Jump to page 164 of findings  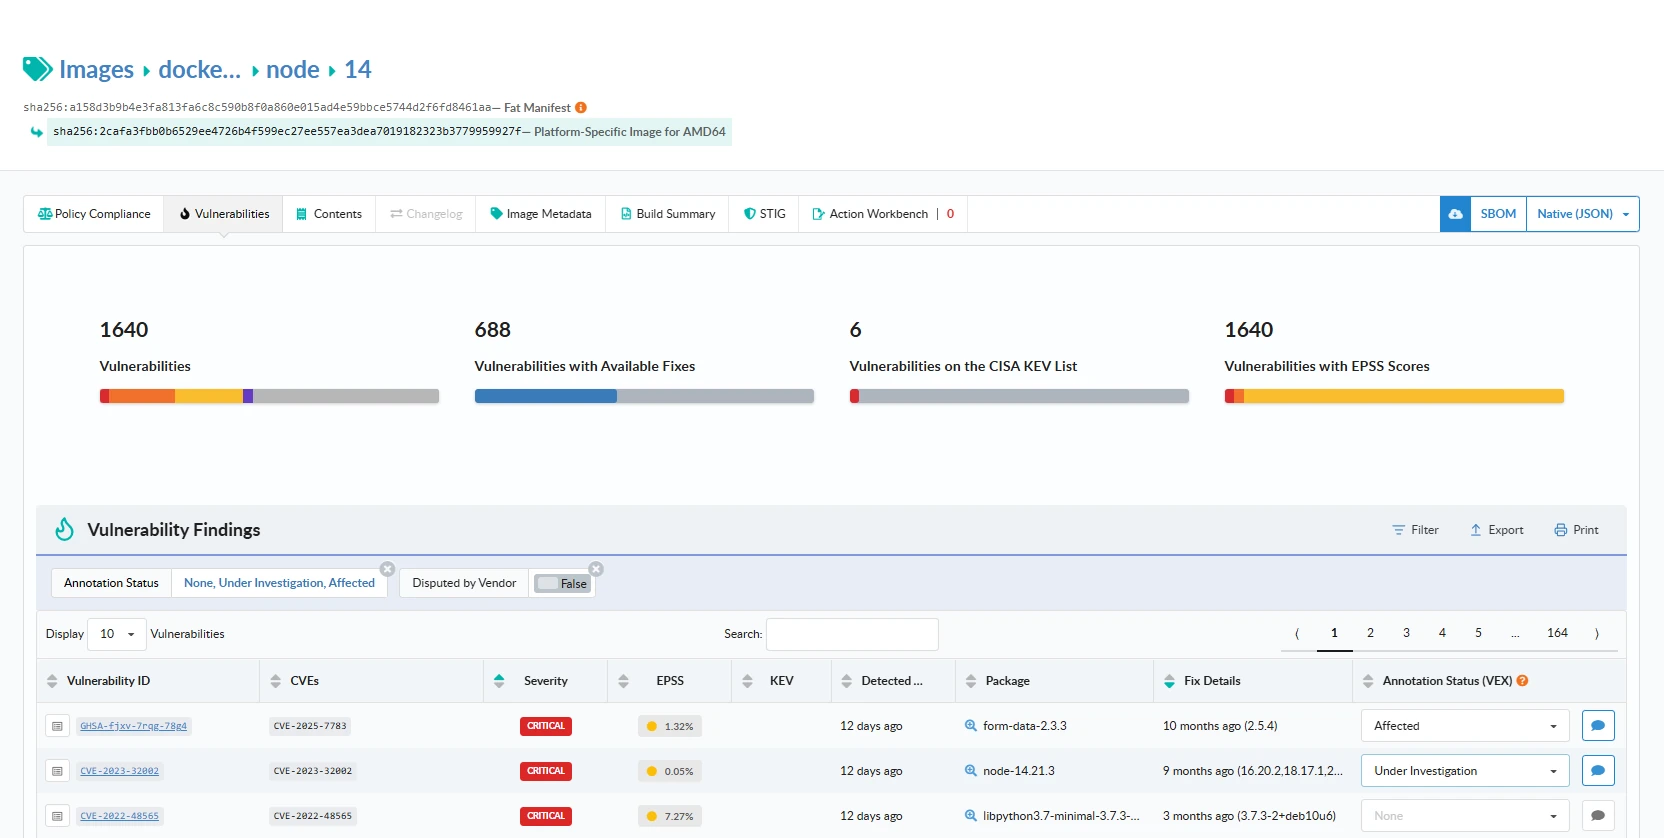coord(1557,633)
